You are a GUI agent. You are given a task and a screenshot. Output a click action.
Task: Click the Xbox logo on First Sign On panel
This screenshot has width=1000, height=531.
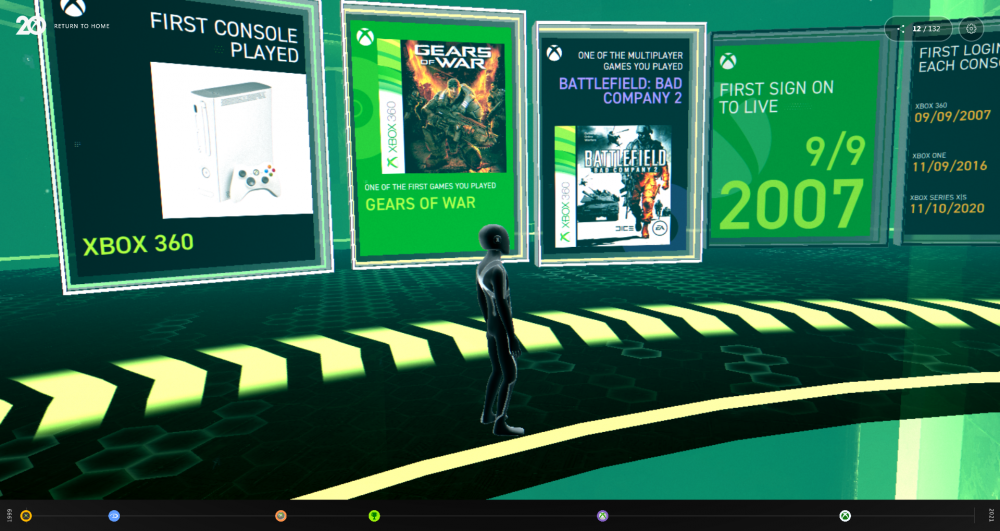pos(728,61)
